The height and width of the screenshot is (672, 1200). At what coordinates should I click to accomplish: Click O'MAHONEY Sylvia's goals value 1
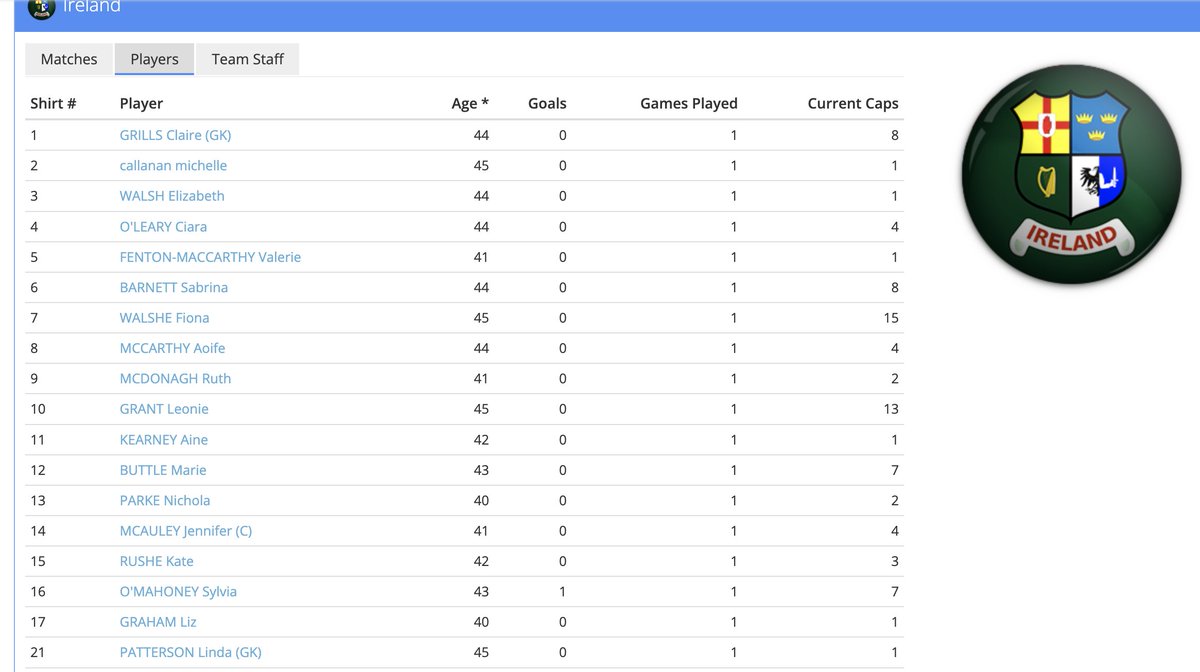pyautogui.click(x=563, y=591)
